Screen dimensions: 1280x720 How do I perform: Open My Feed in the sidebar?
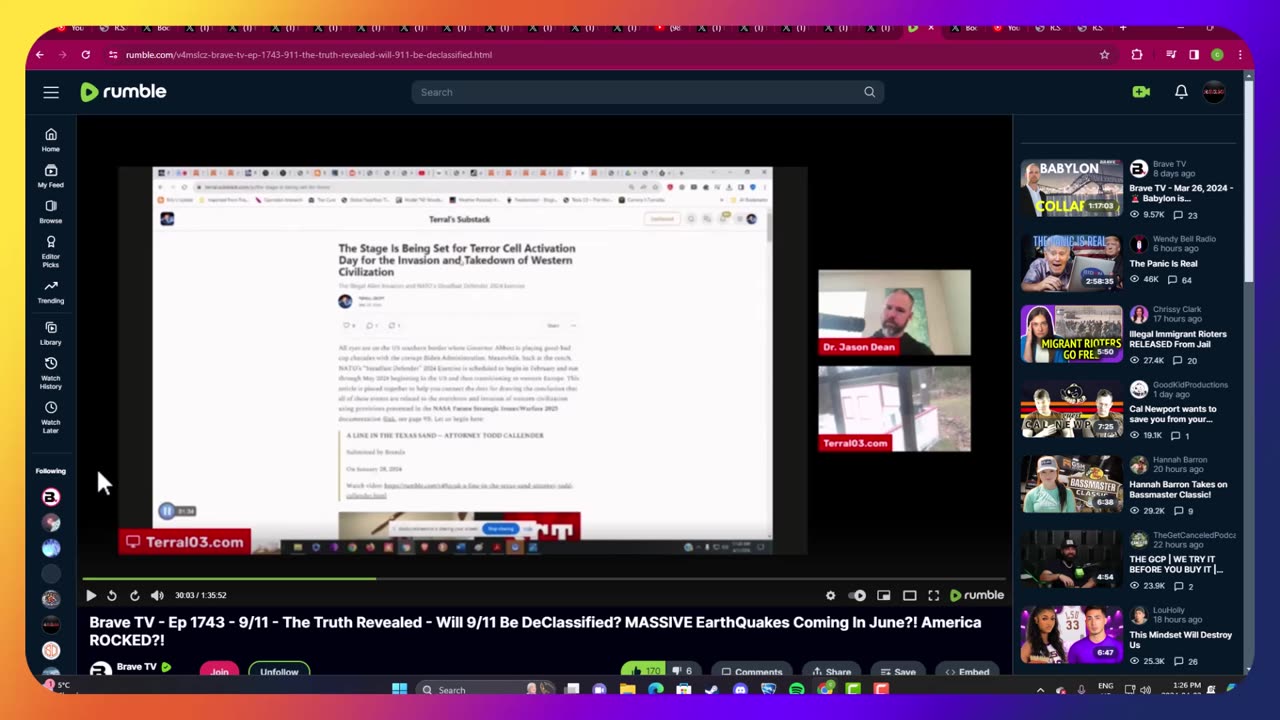click(x=50, y=176)
